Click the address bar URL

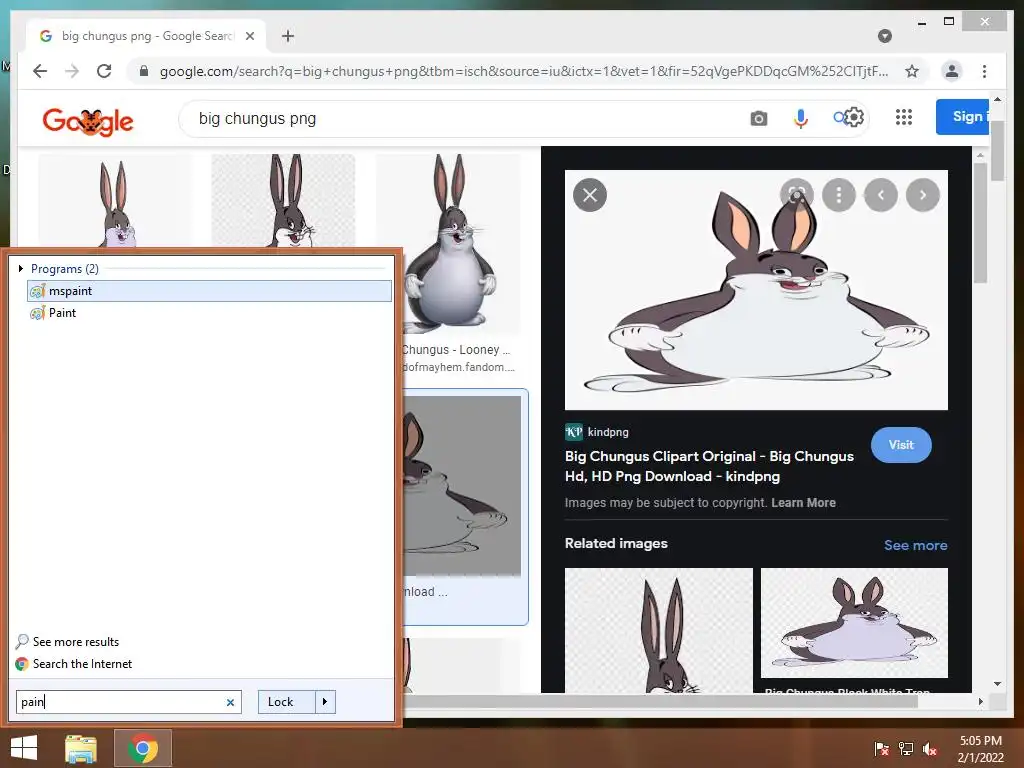tap(524, 71)
